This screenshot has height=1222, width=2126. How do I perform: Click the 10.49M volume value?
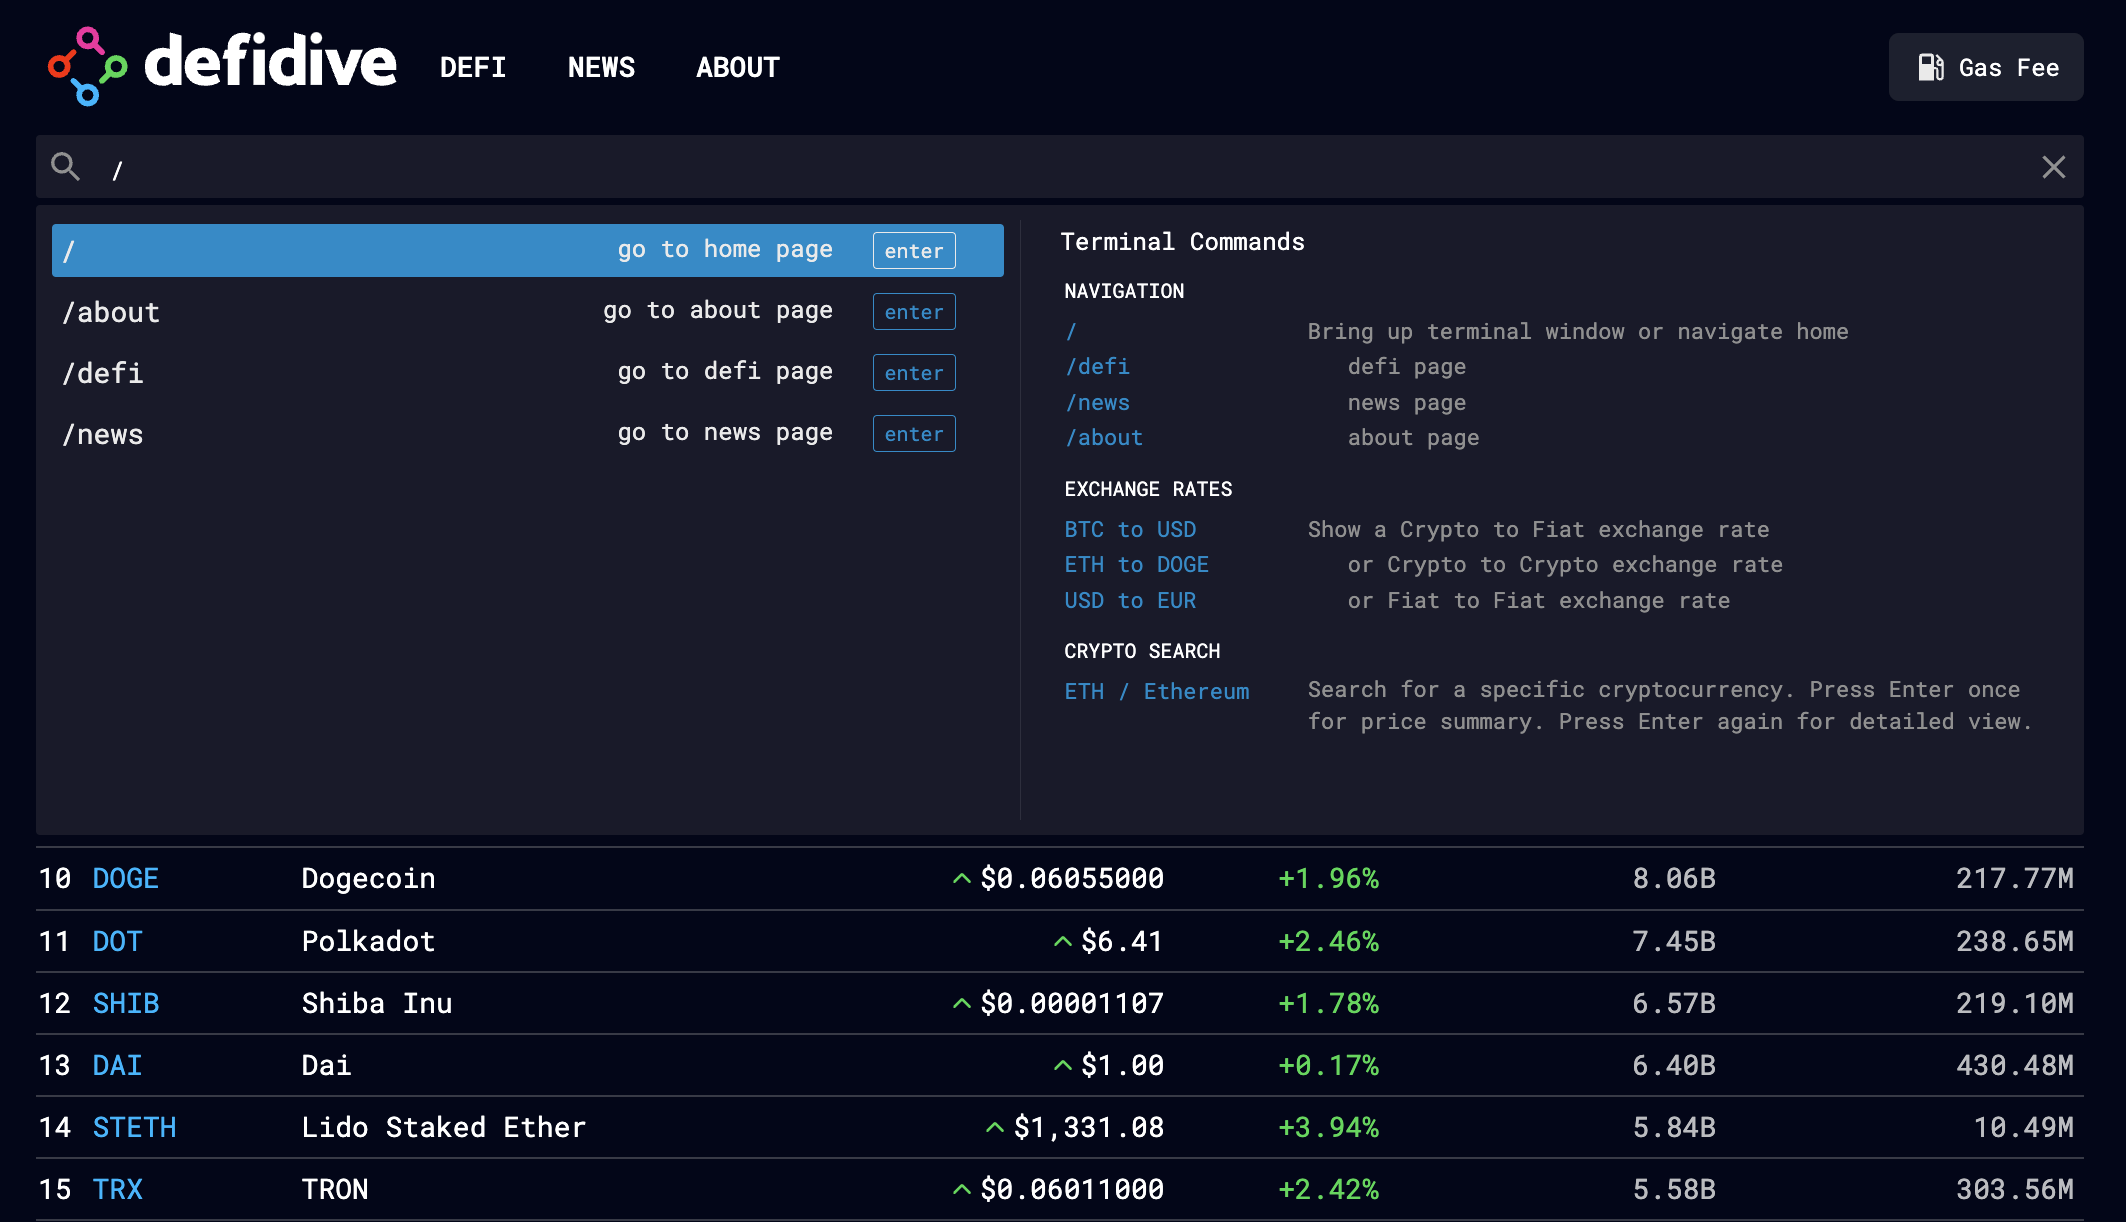click(2024, 1127)
